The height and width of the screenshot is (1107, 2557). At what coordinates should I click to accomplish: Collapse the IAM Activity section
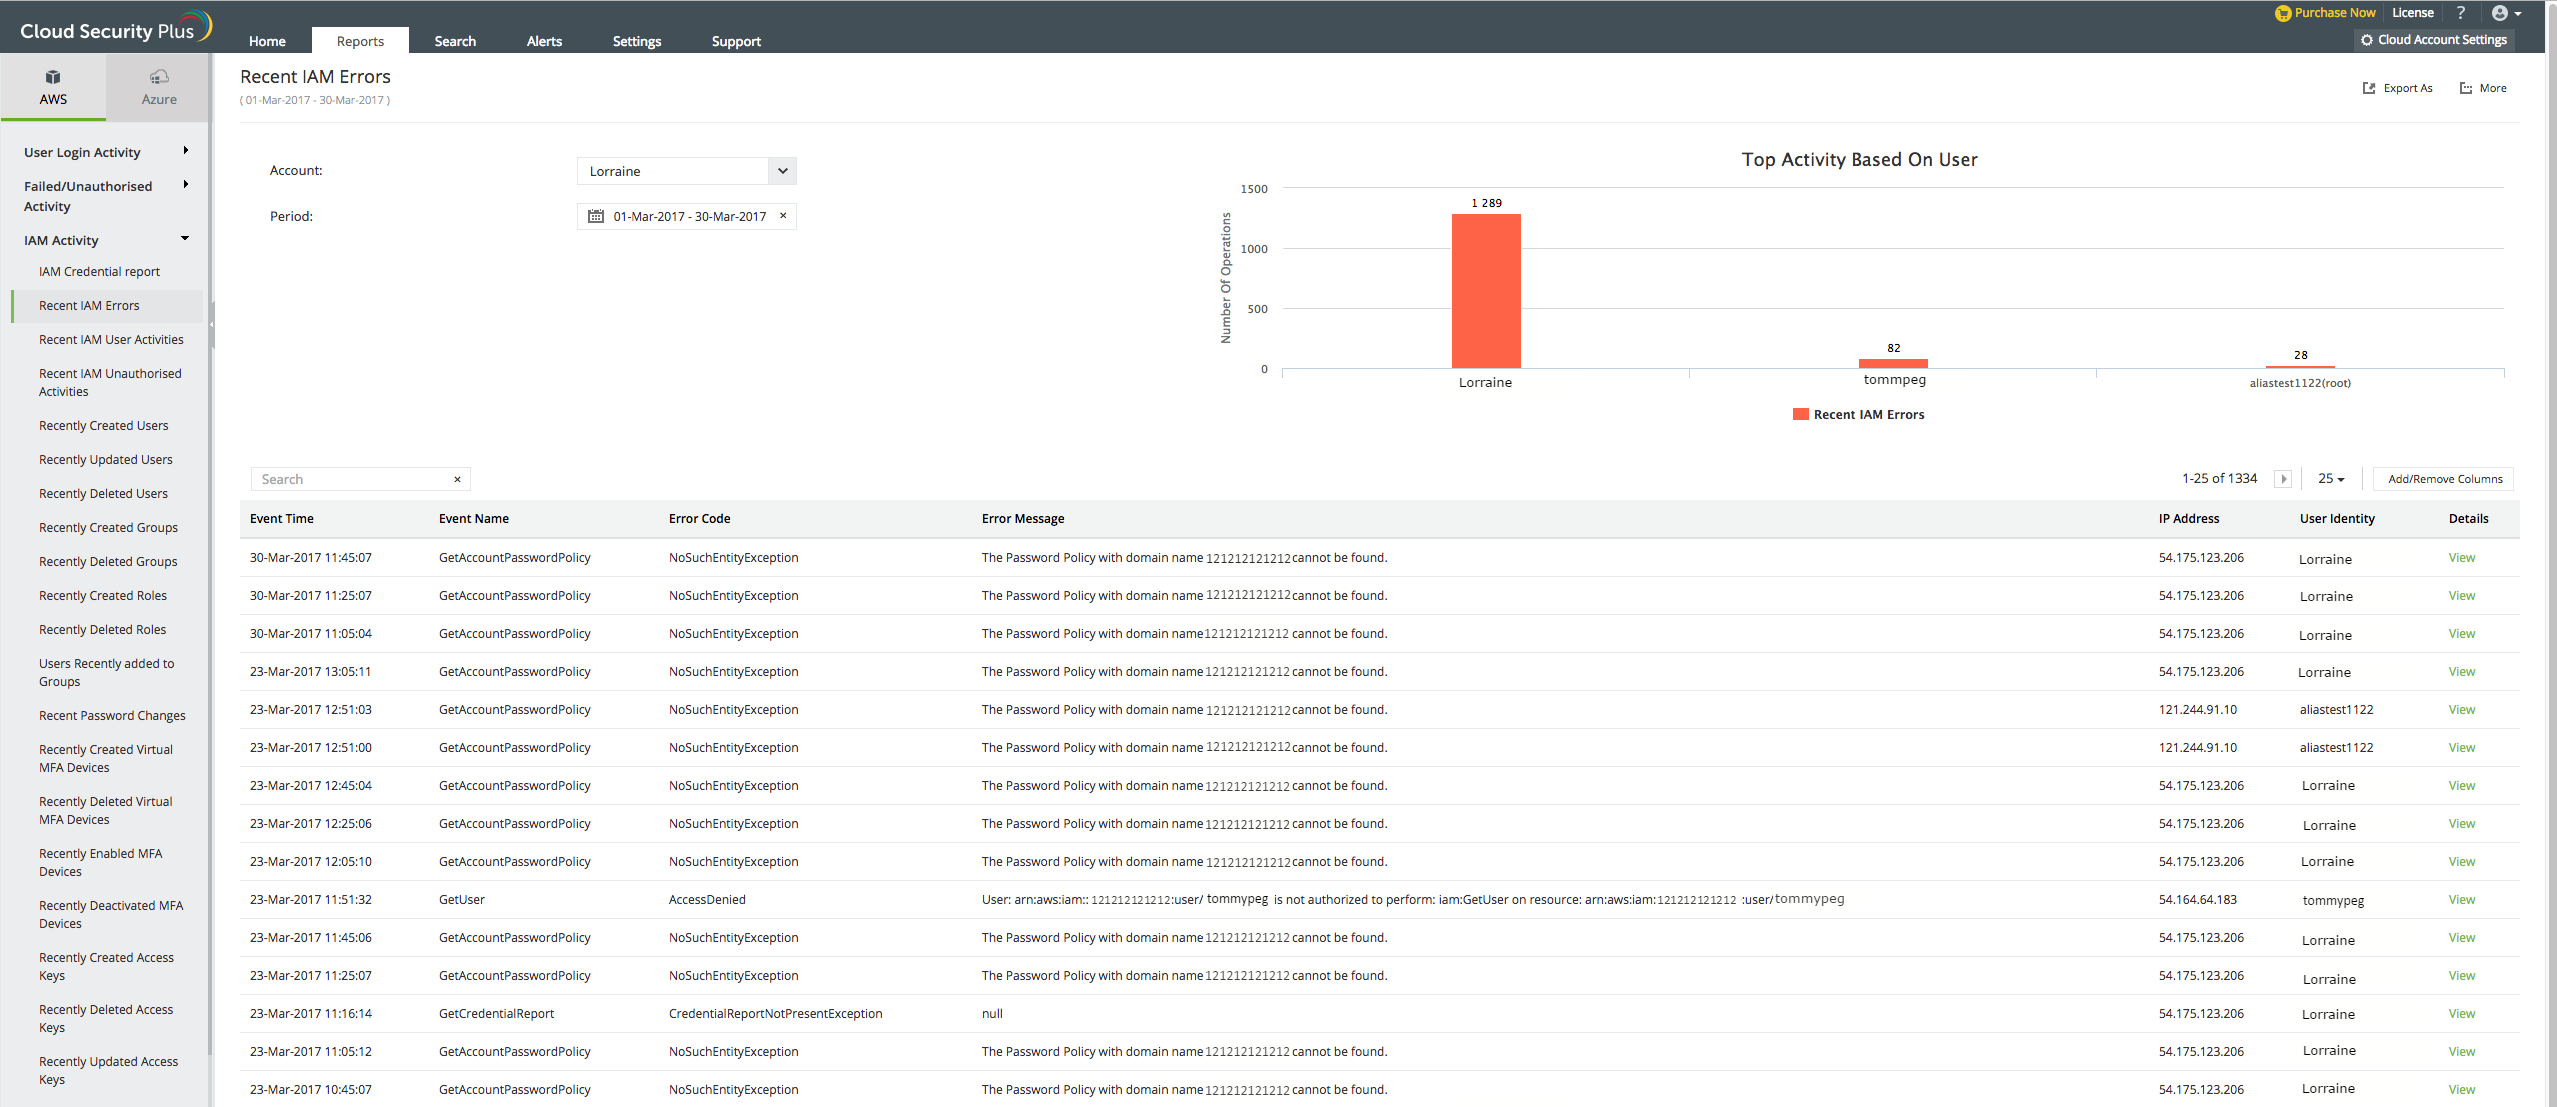(186, 239)
